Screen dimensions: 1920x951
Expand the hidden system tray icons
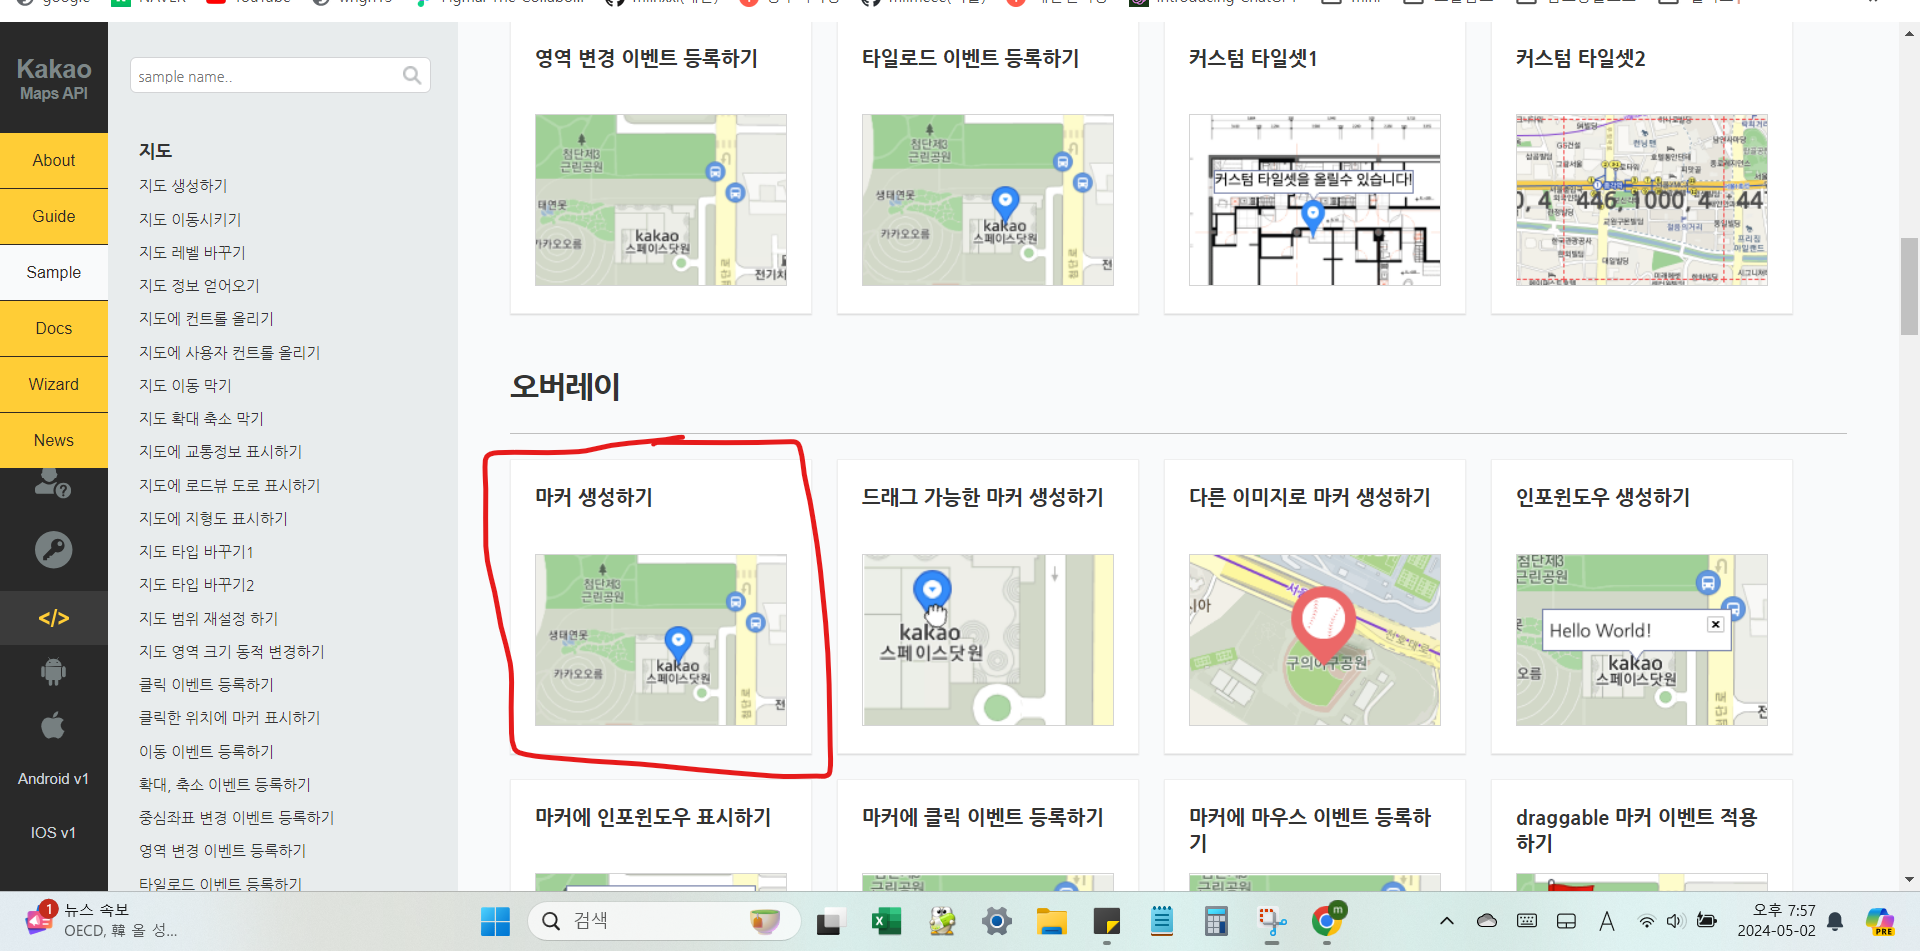[1447, 921]
